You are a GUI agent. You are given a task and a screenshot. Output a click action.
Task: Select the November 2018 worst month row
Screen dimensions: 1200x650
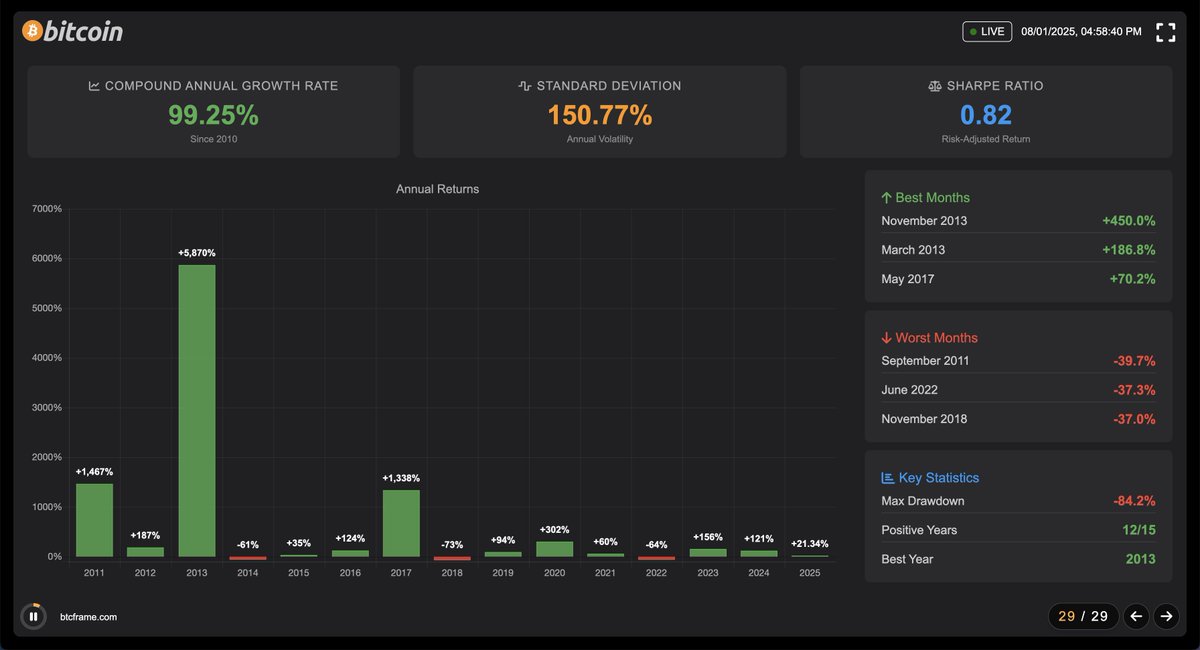(1018, 418)
